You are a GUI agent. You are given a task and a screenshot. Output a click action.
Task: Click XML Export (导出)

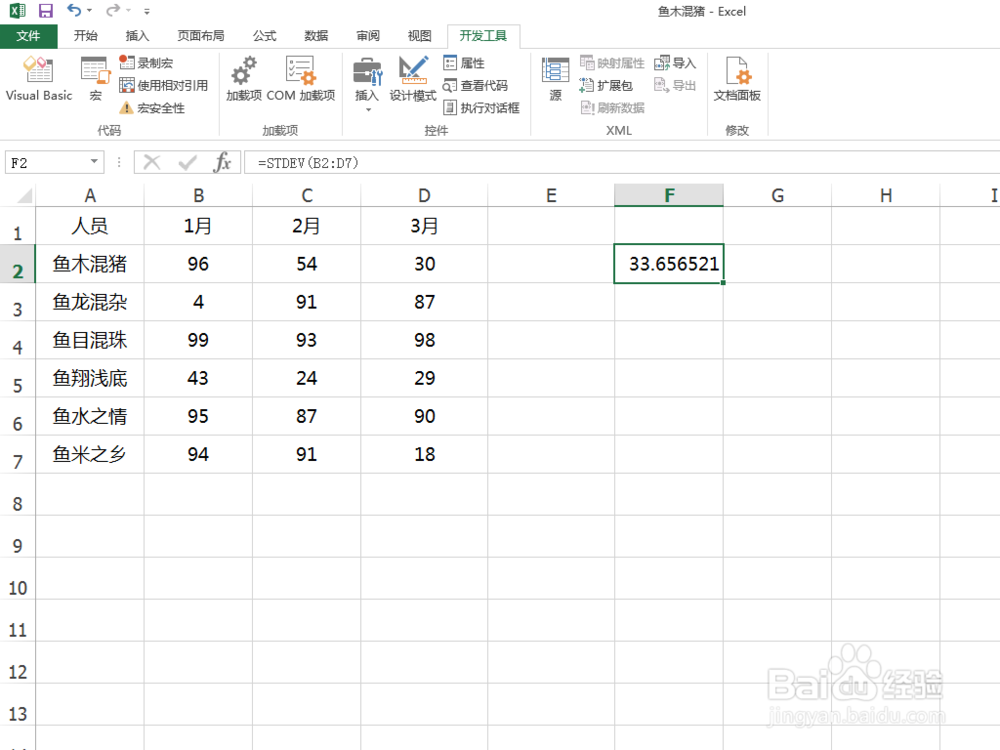tap(675, 85)
